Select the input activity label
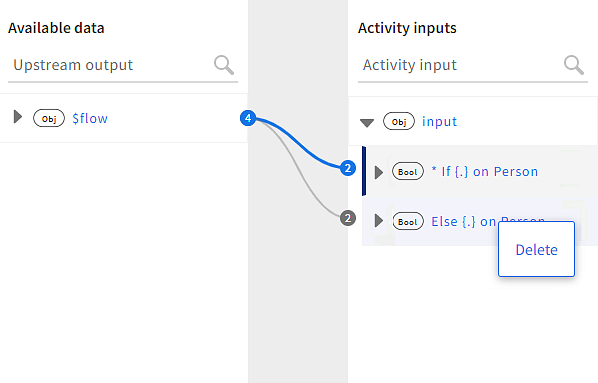 (x=439, y=121)
